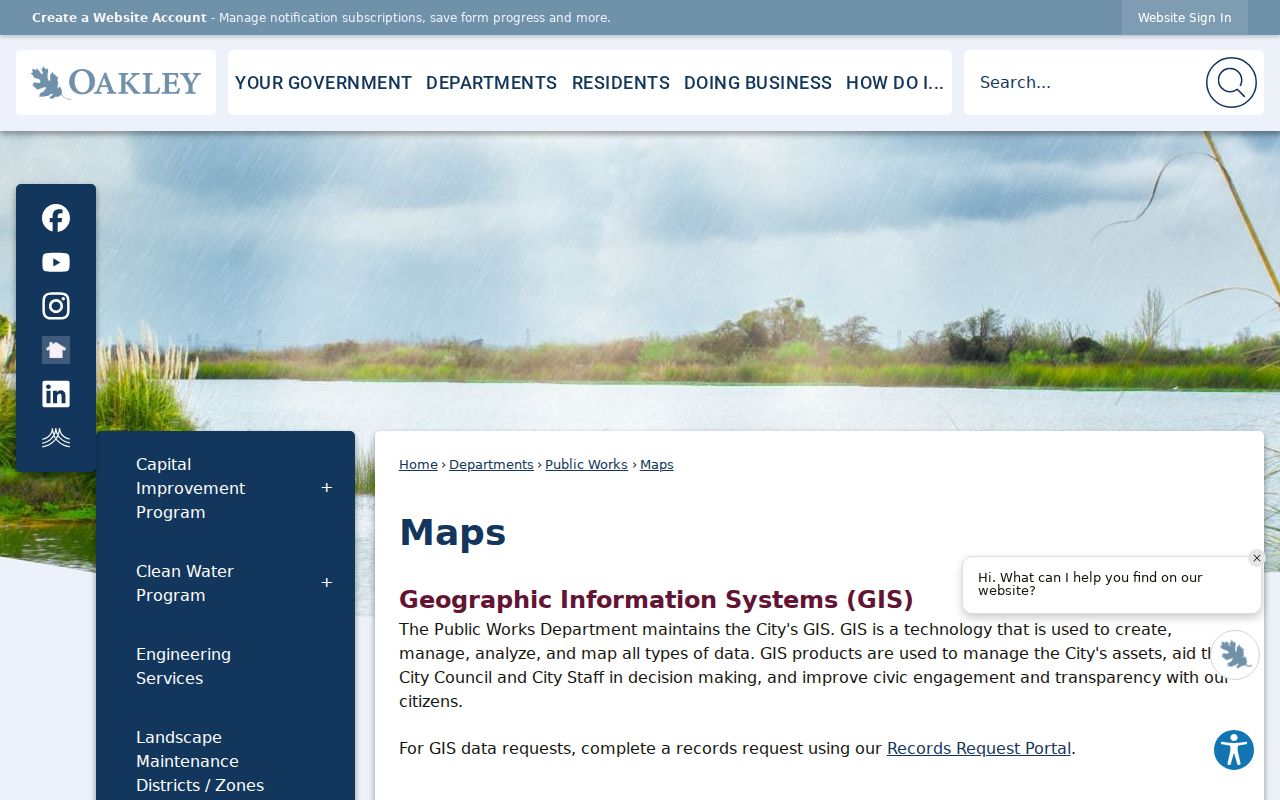The height and width of the screenshot is (800, 1280).
Task: Click into the Search field
Action: 1085,82
